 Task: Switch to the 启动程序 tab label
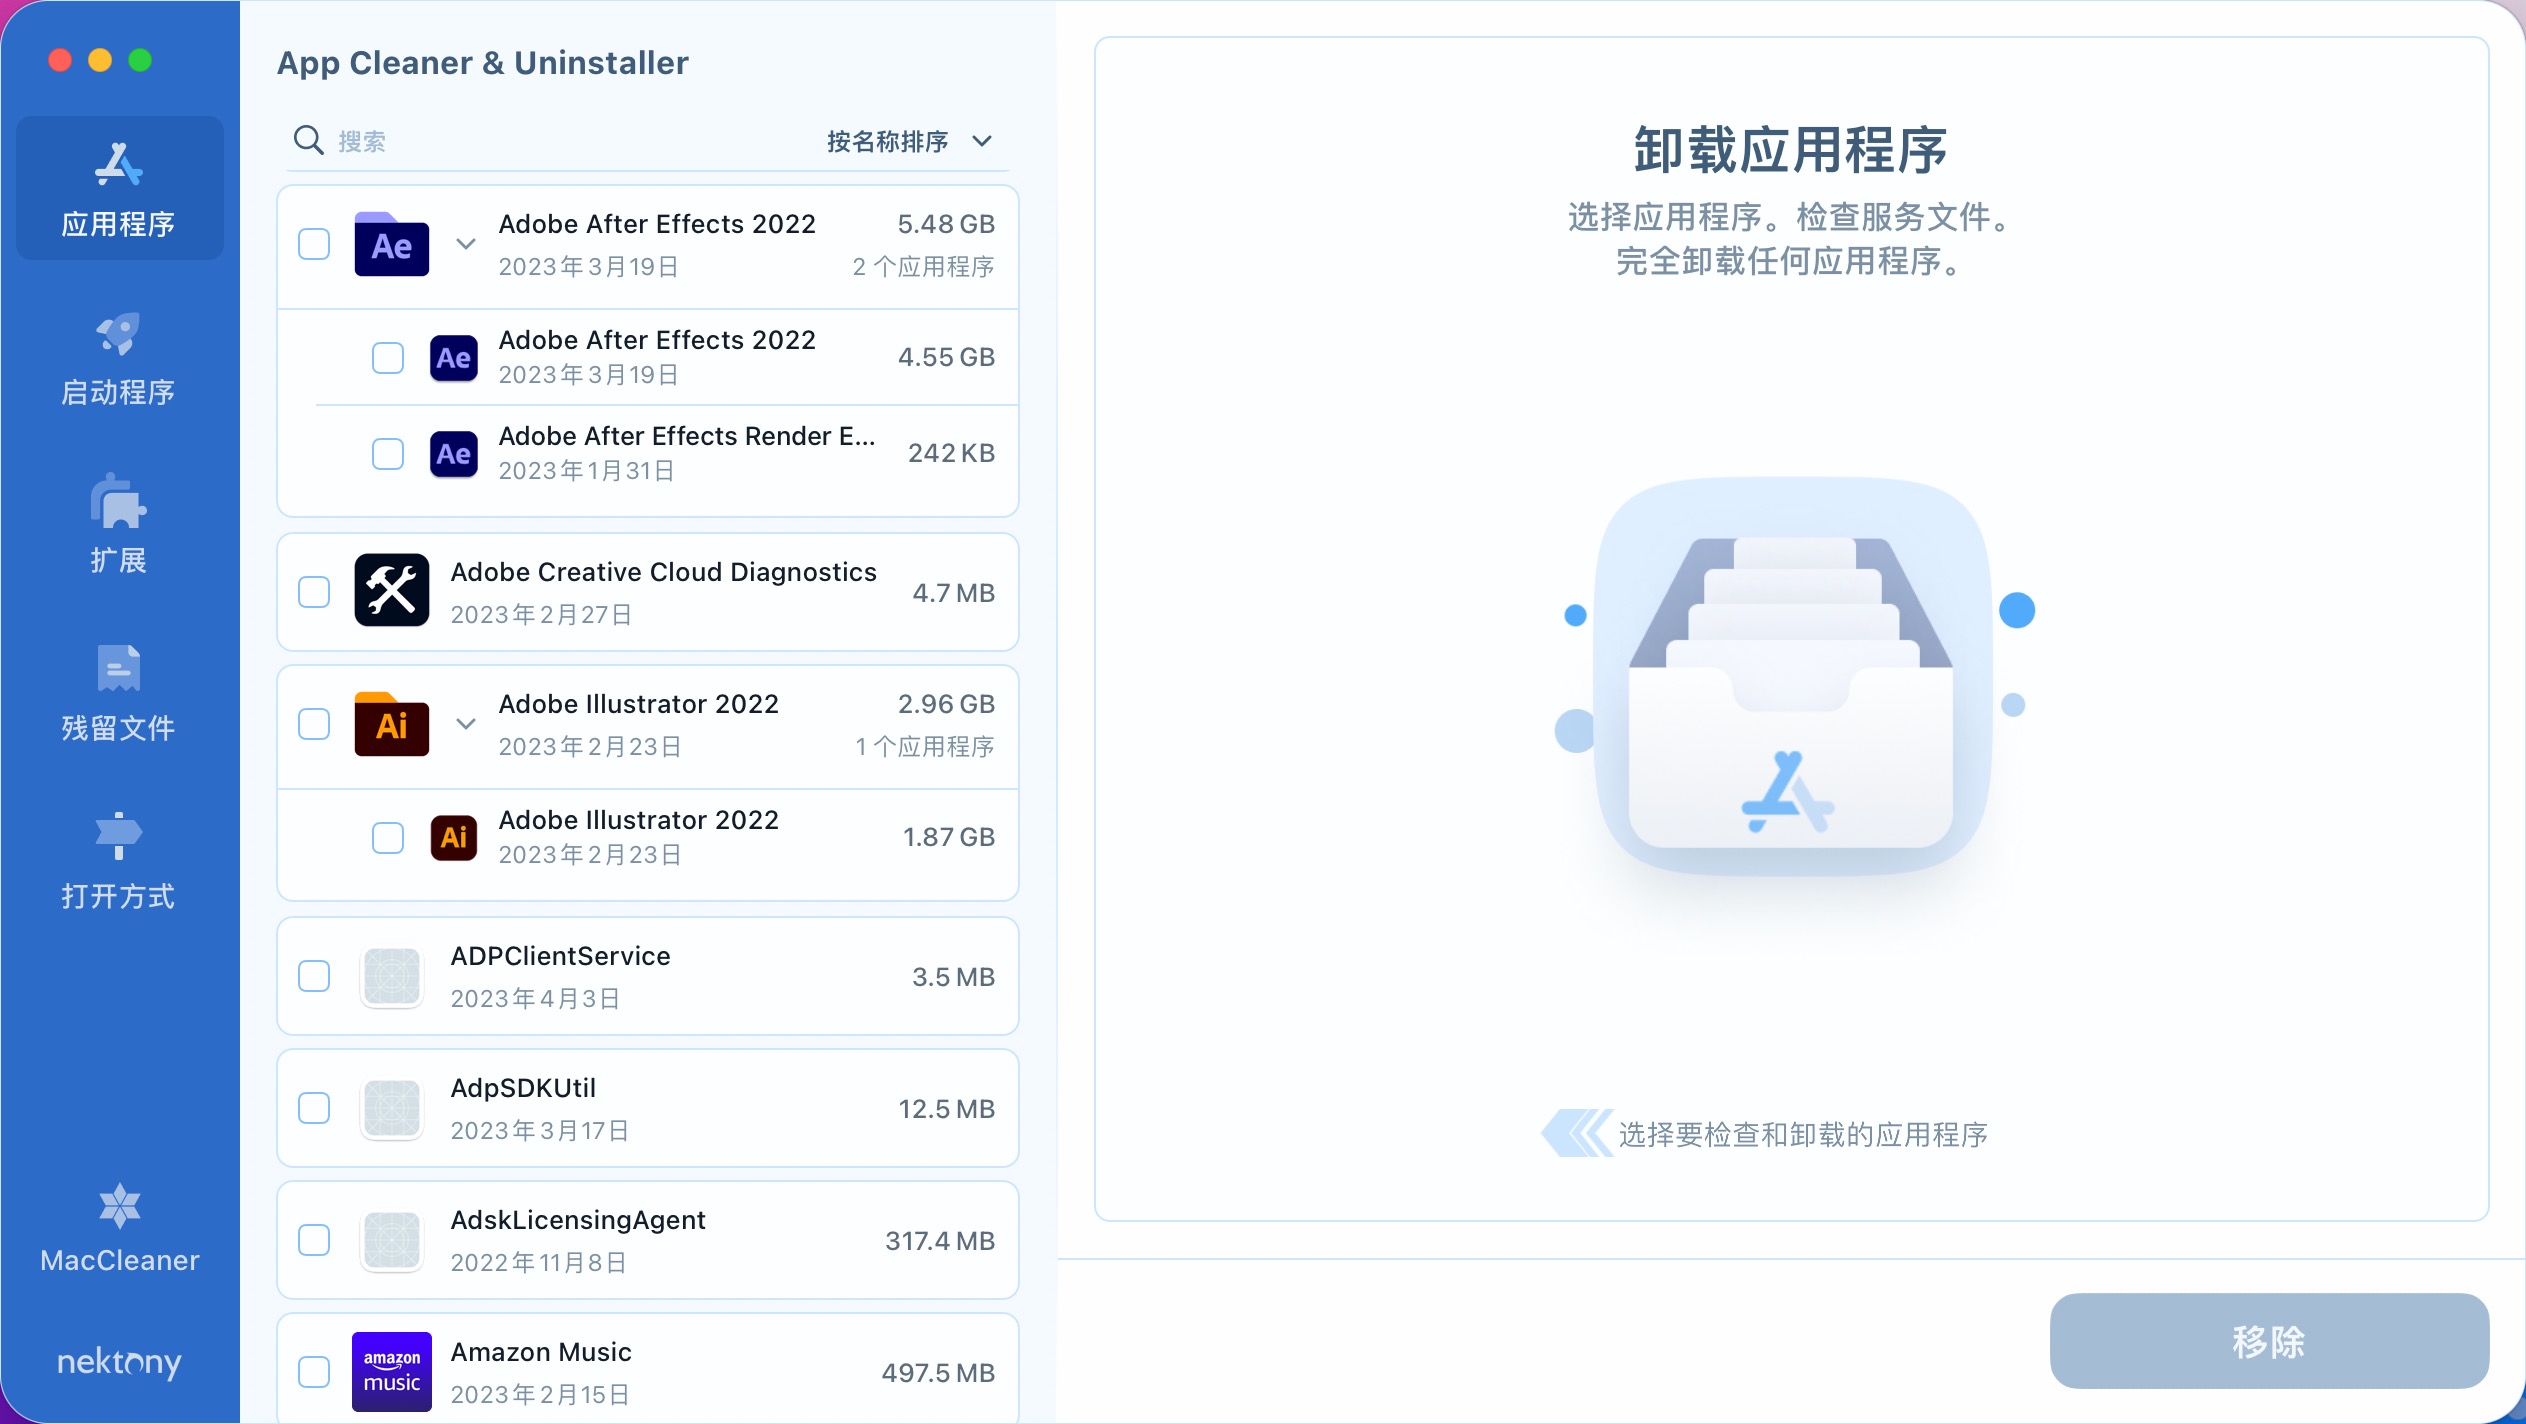(119, 392)
